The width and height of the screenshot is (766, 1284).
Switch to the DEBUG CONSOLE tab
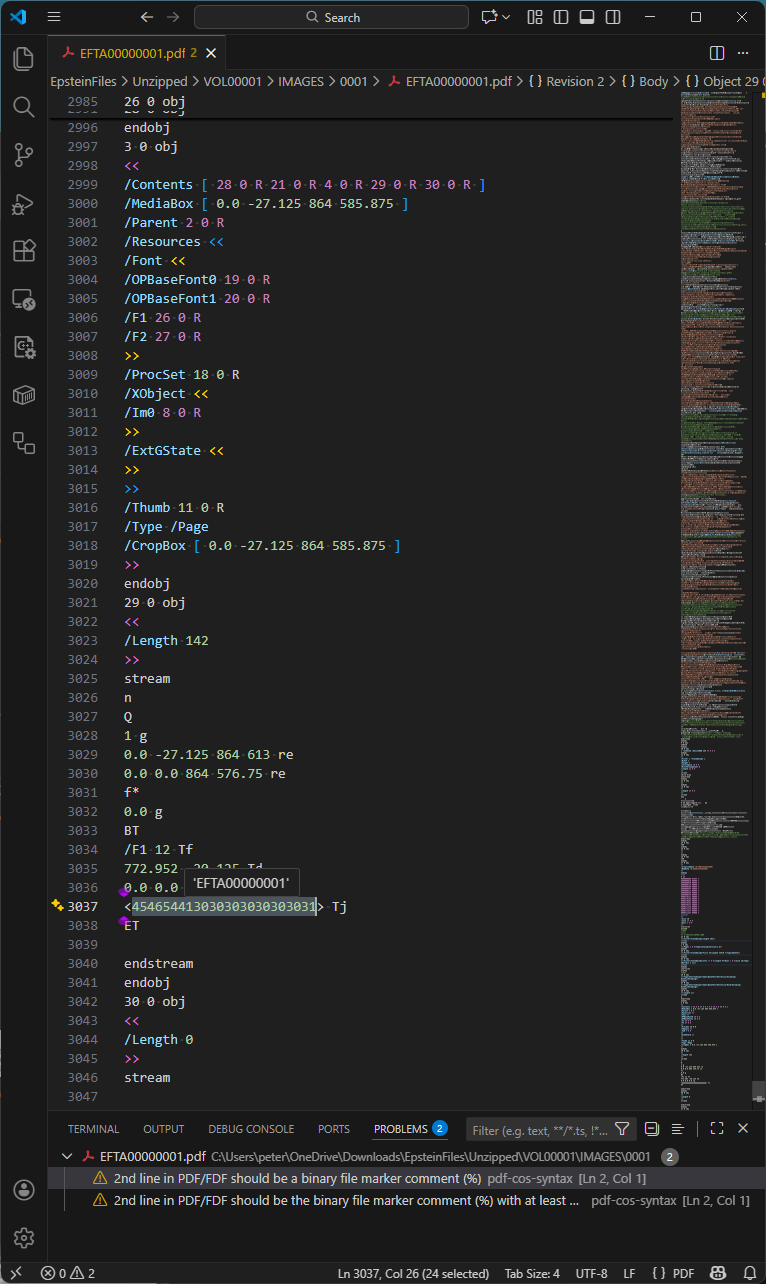tap(251, 1129)
